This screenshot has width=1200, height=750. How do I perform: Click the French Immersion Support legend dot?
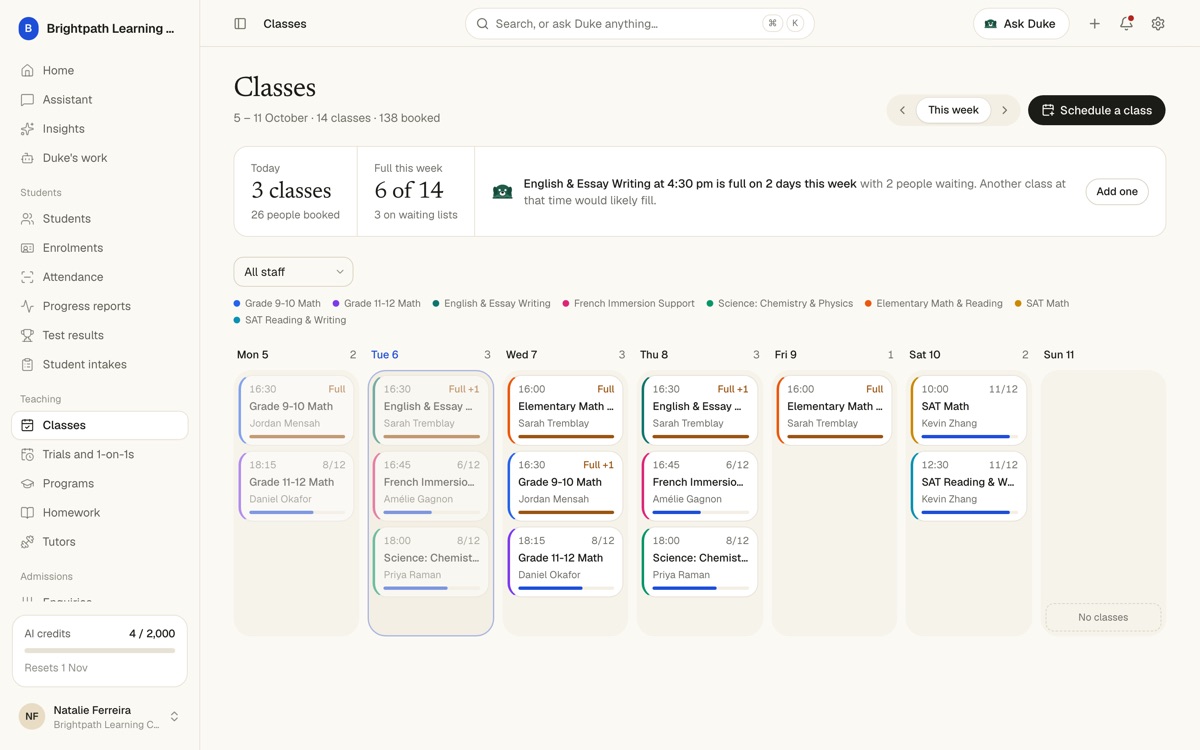pyautogui.click(x=566, y=303)
